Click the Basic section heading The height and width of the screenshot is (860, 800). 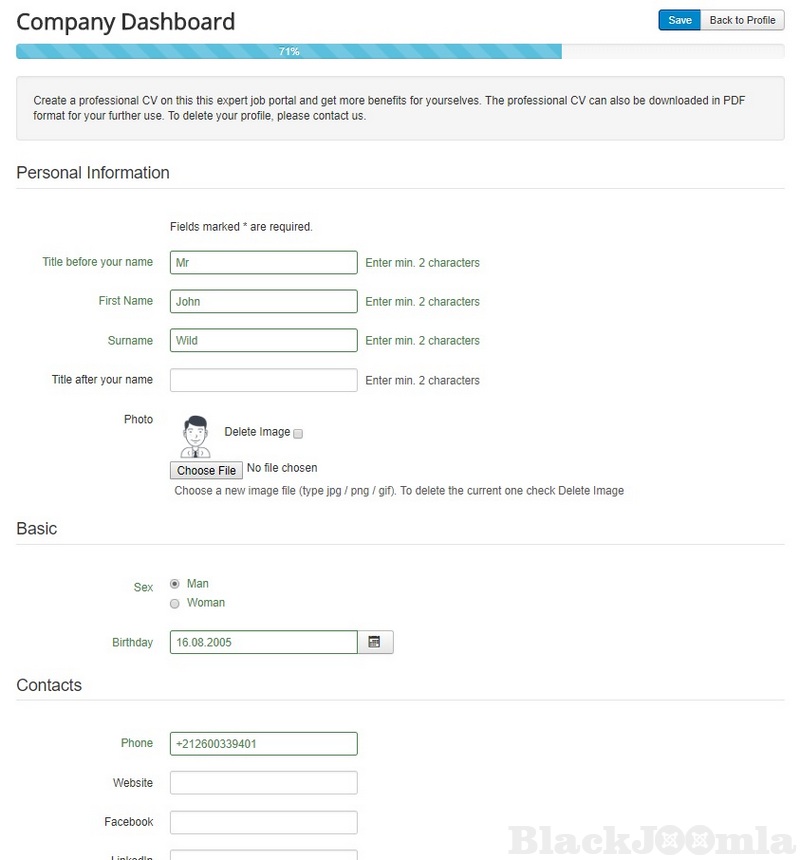pos(37,529)
